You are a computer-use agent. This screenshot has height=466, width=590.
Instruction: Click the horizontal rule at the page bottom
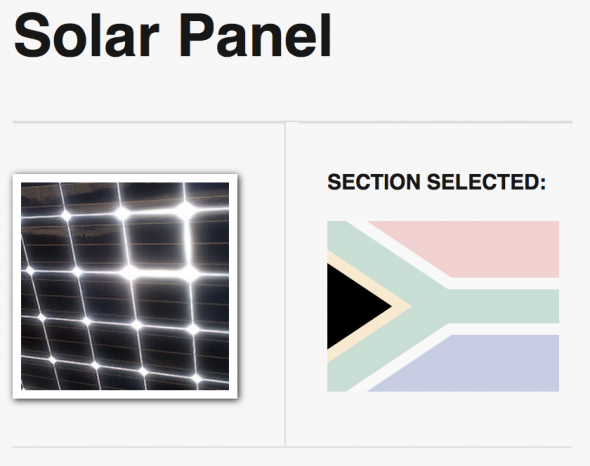click(292, 447)
